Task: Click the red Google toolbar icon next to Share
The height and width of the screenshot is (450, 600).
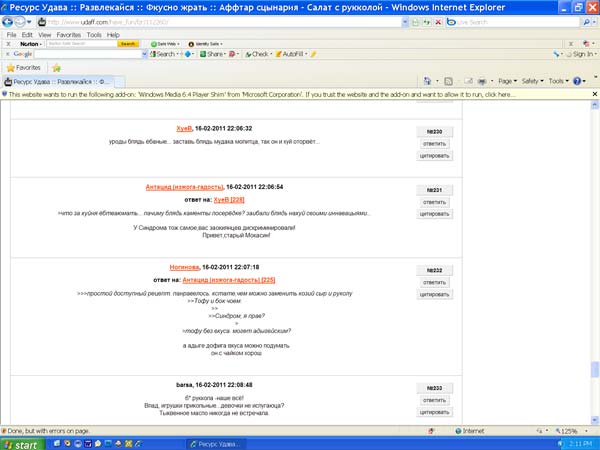Action: pos(232,54)
